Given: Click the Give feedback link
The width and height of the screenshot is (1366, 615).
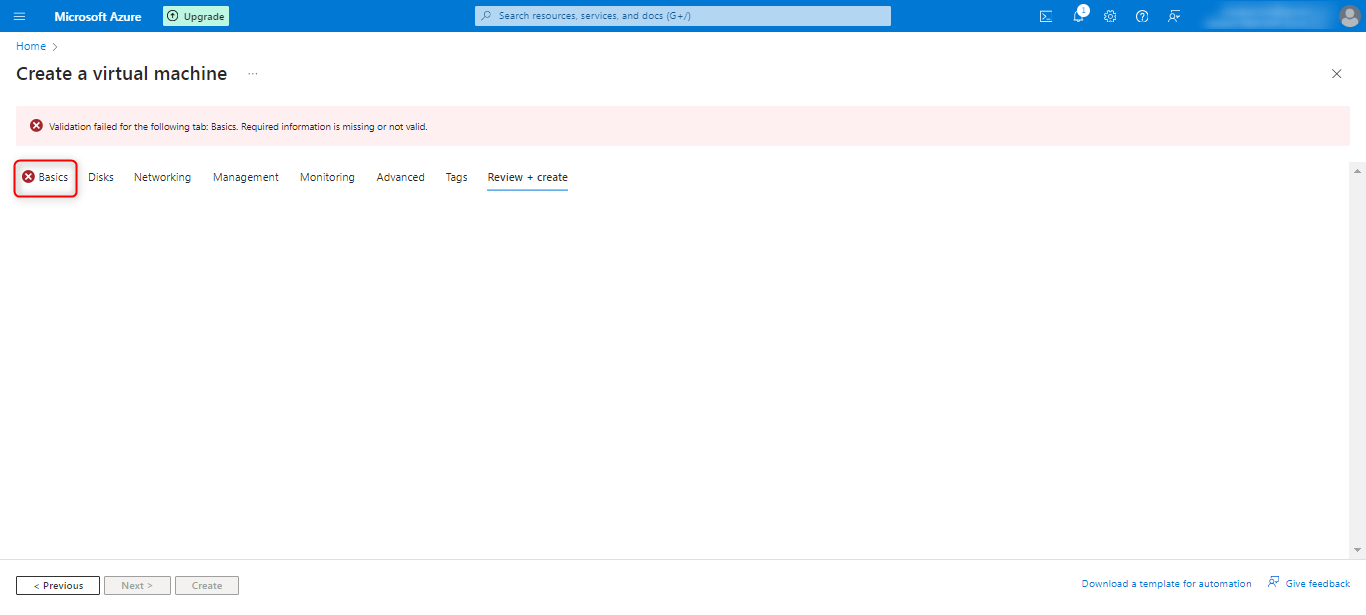Looking at the screenshot, I should (1309, 583).
